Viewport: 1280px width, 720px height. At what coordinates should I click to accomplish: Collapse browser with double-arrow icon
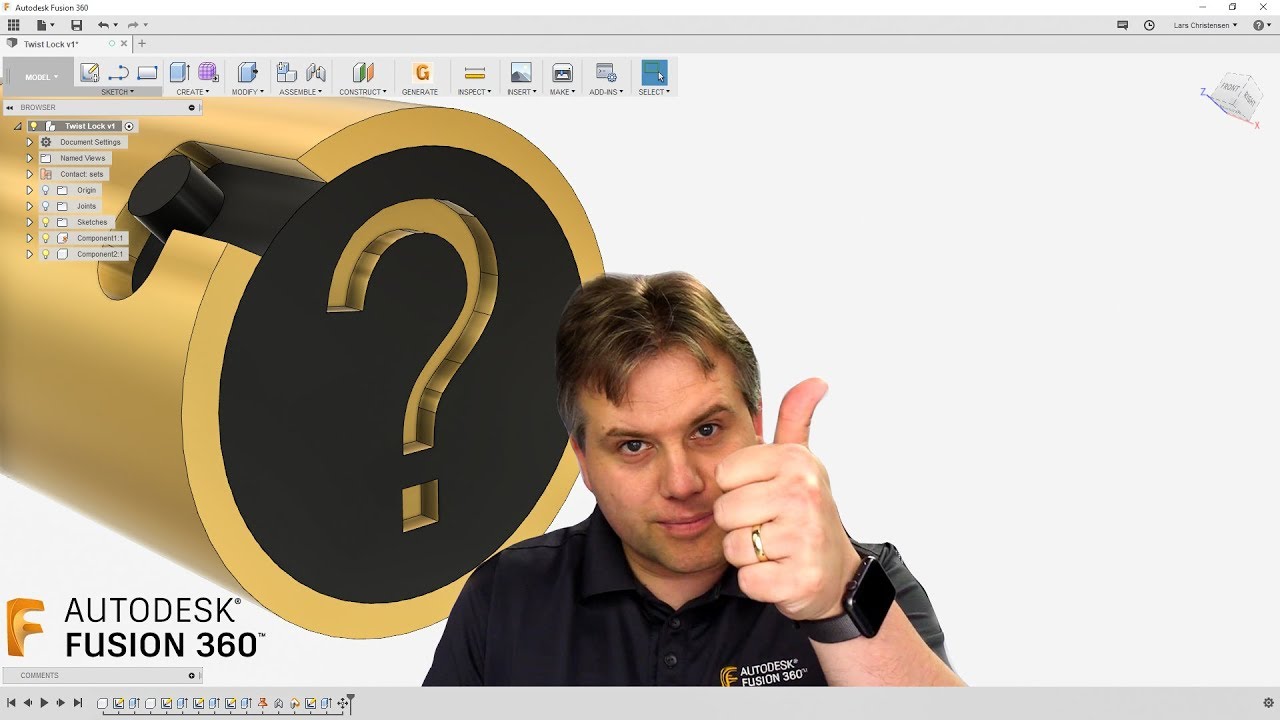(9, 107)
